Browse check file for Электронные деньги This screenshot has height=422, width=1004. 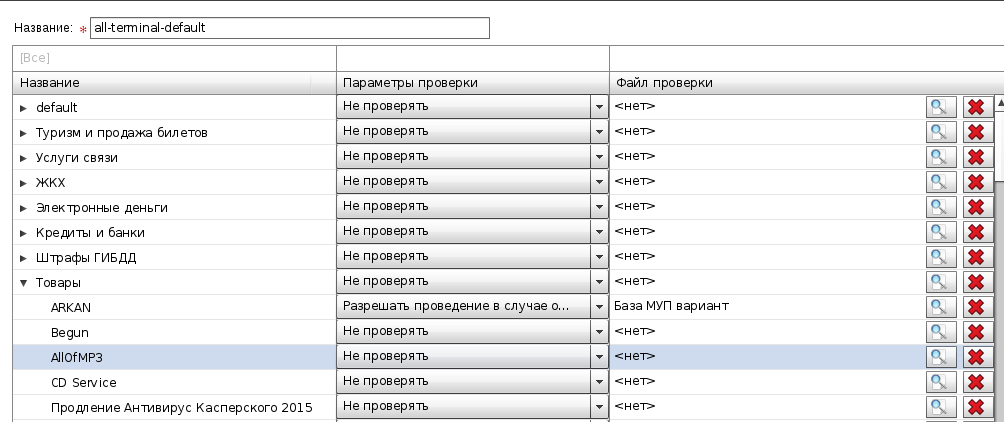(x=941, y=207)
